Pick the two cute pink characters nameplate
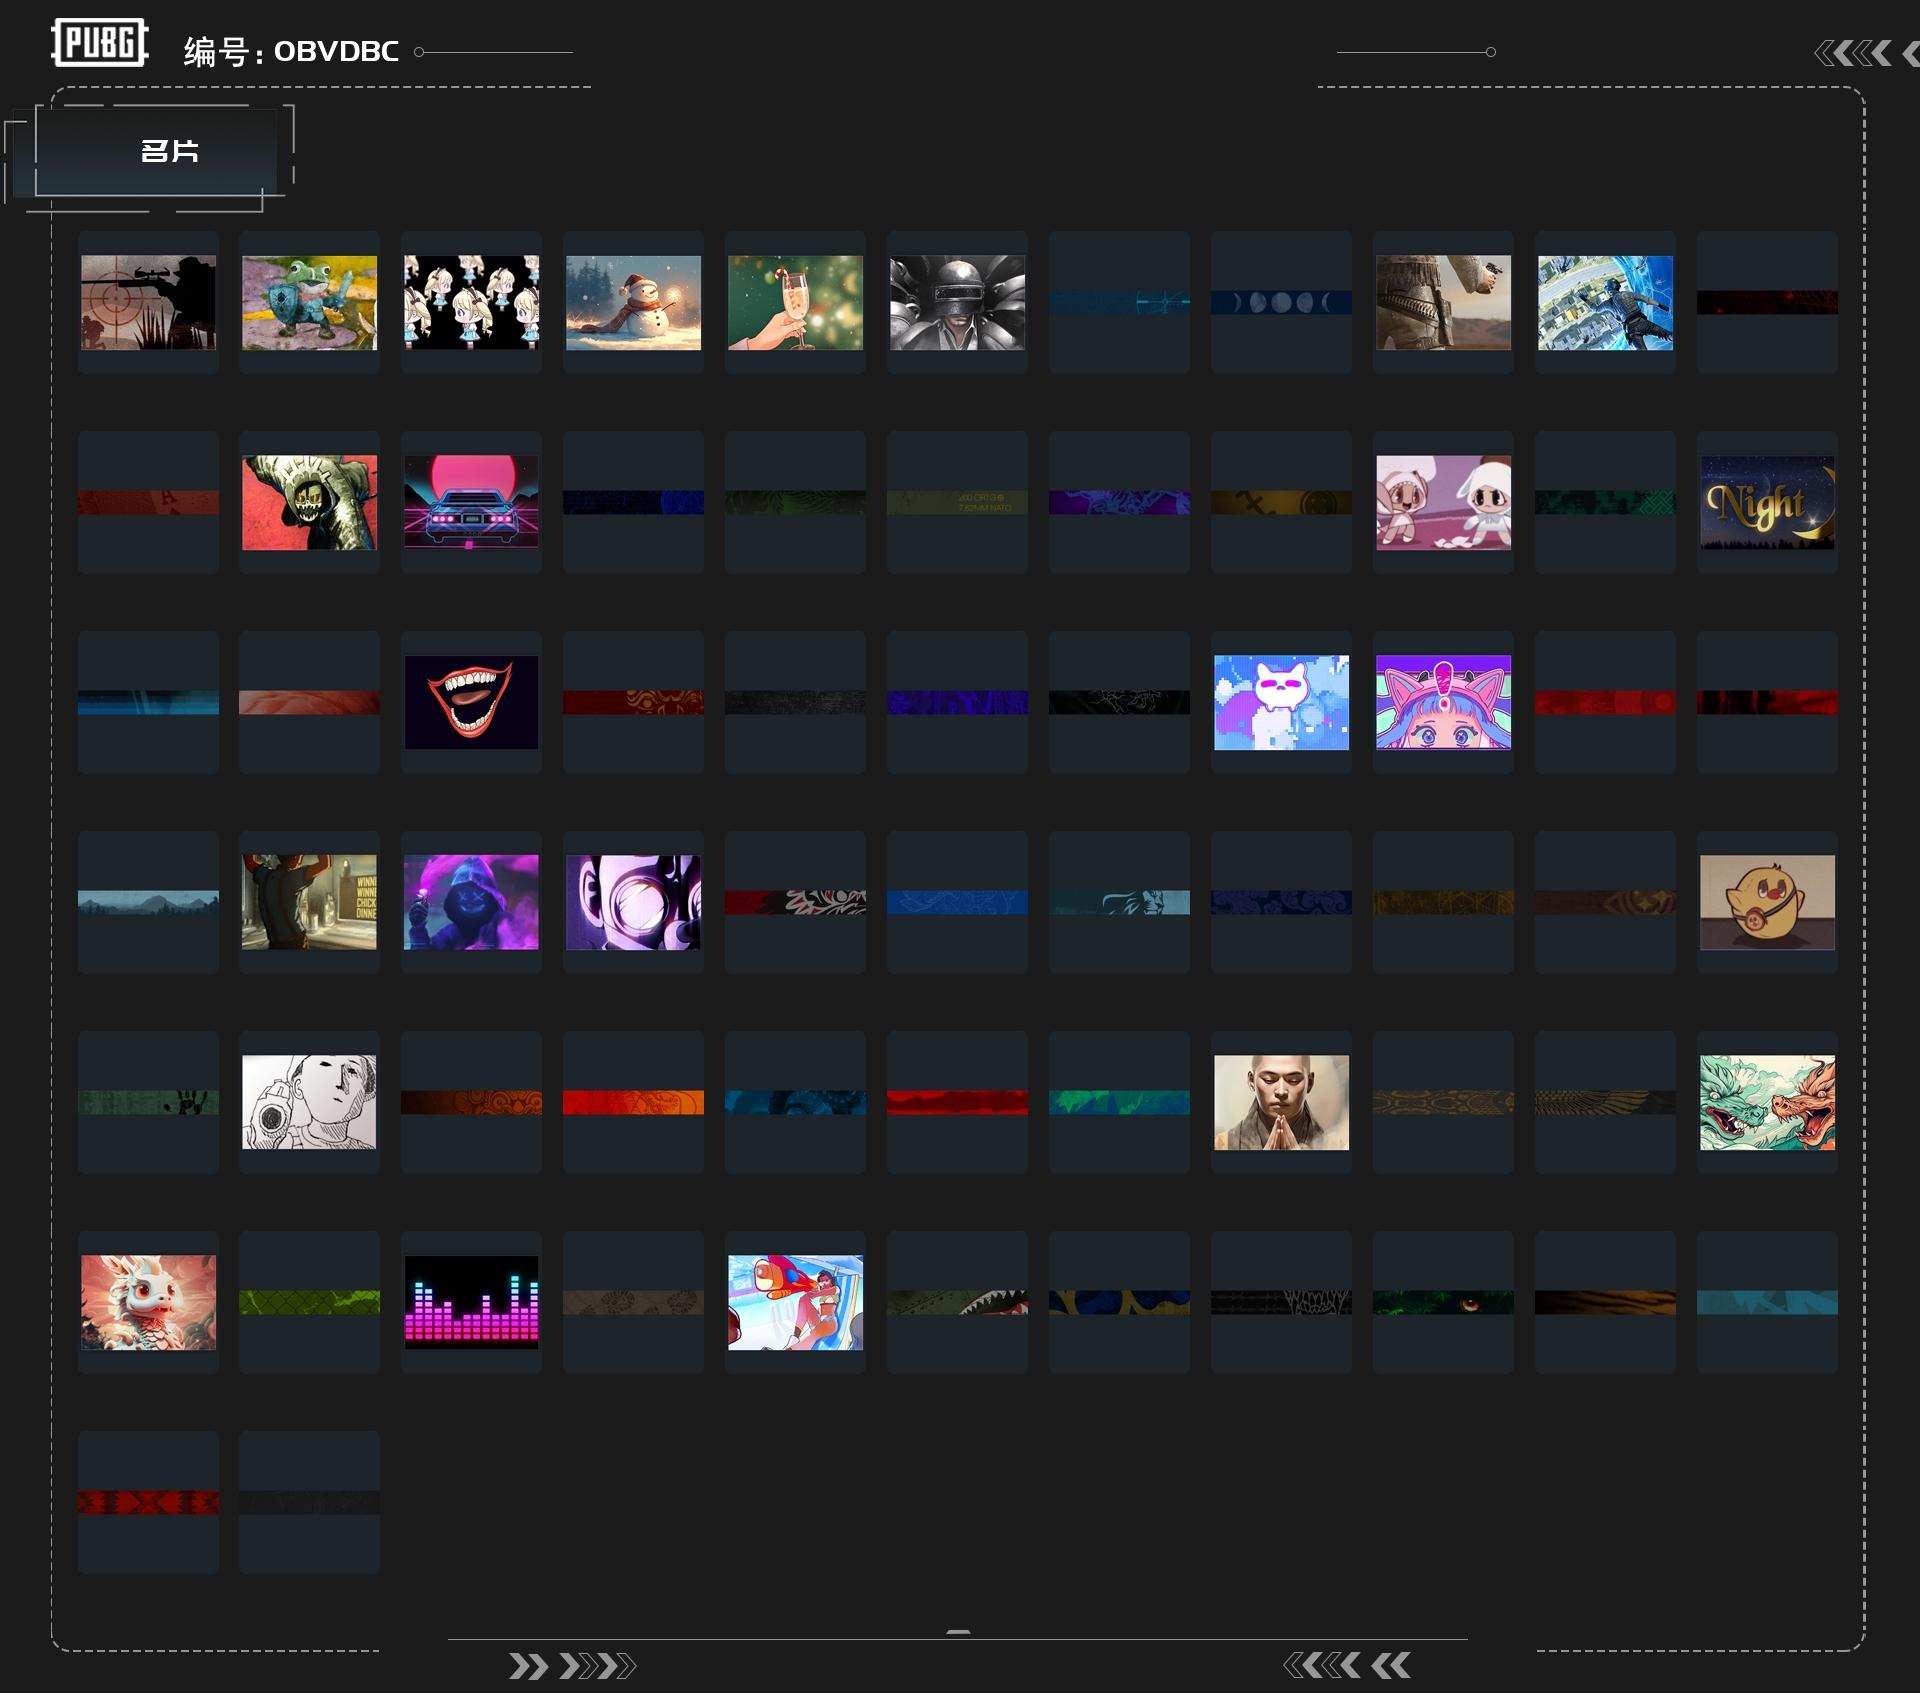 coord(1443,502)
